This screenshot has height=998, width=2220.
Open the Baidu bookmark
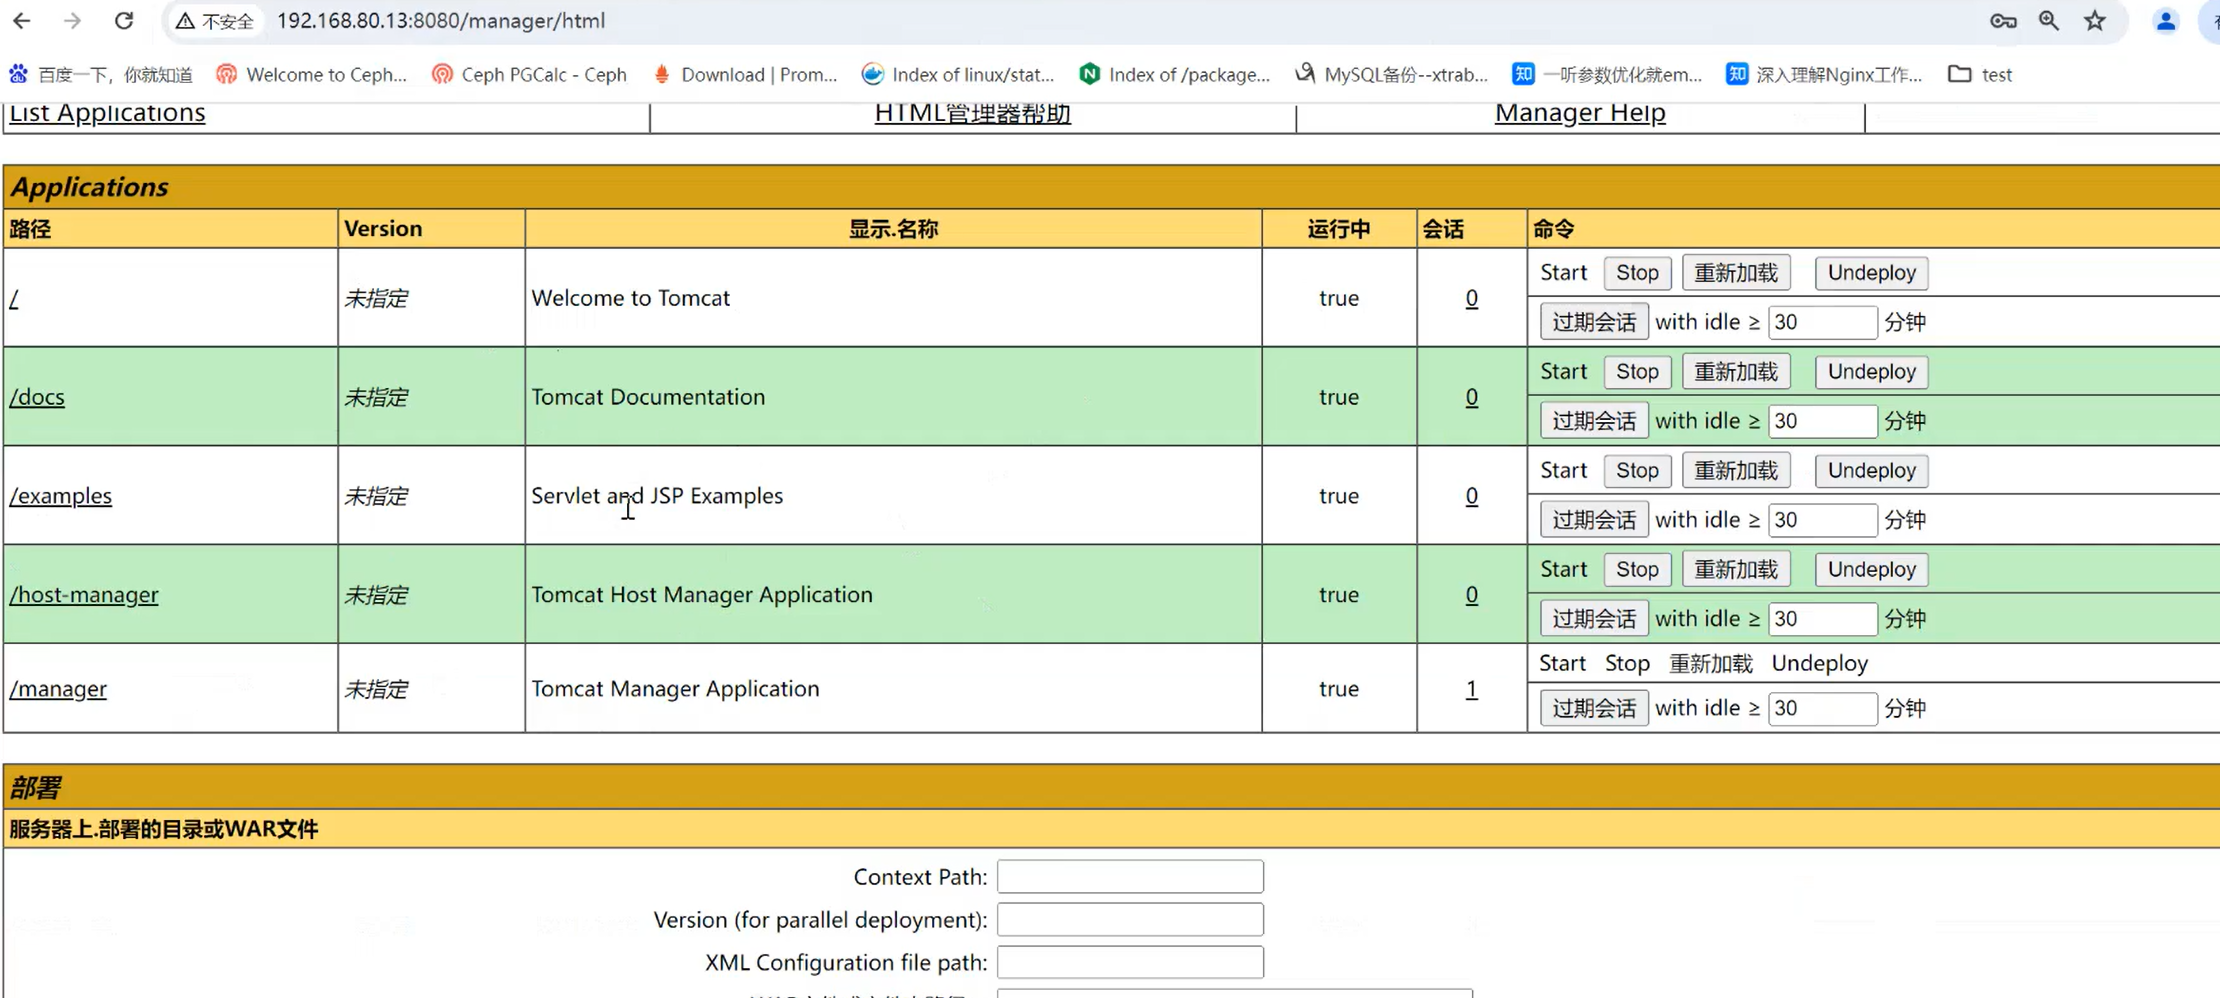pos(101,74)
